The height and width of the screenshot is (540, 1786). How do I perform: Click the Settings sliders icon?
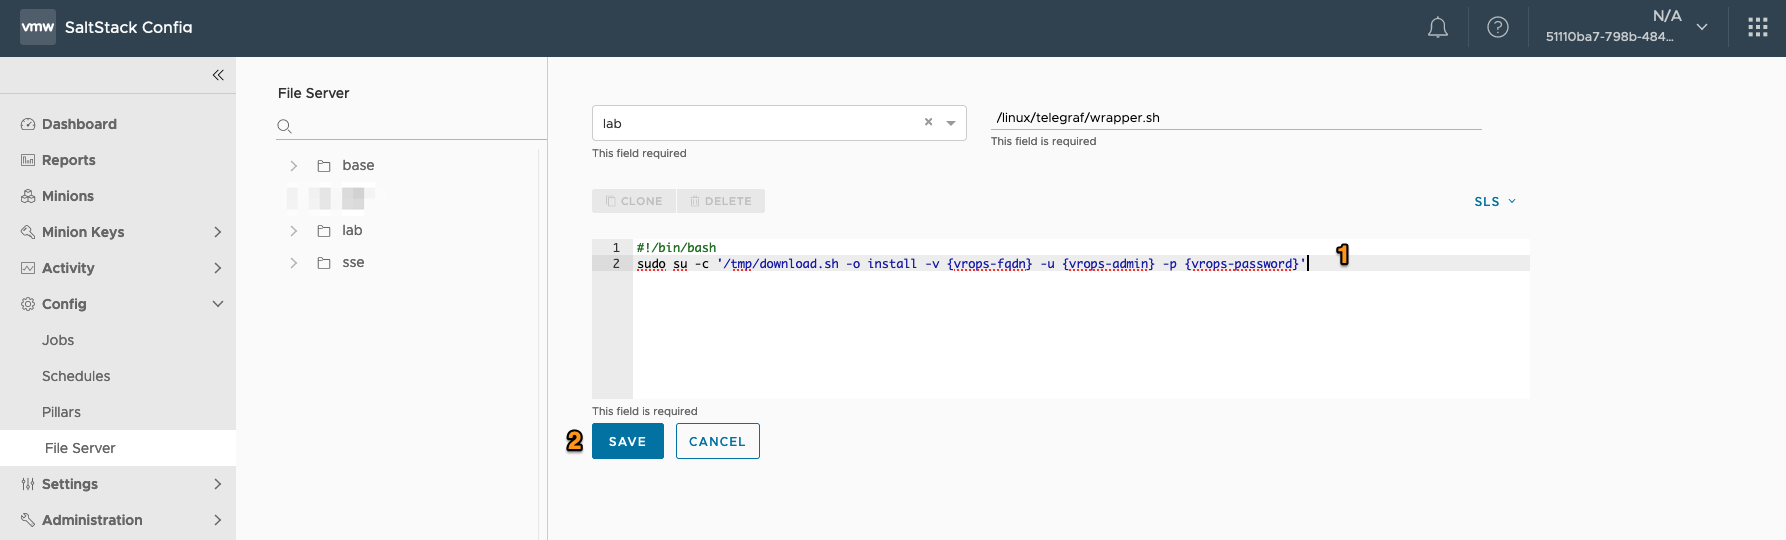pyautogui.click(x=28, y=484)
